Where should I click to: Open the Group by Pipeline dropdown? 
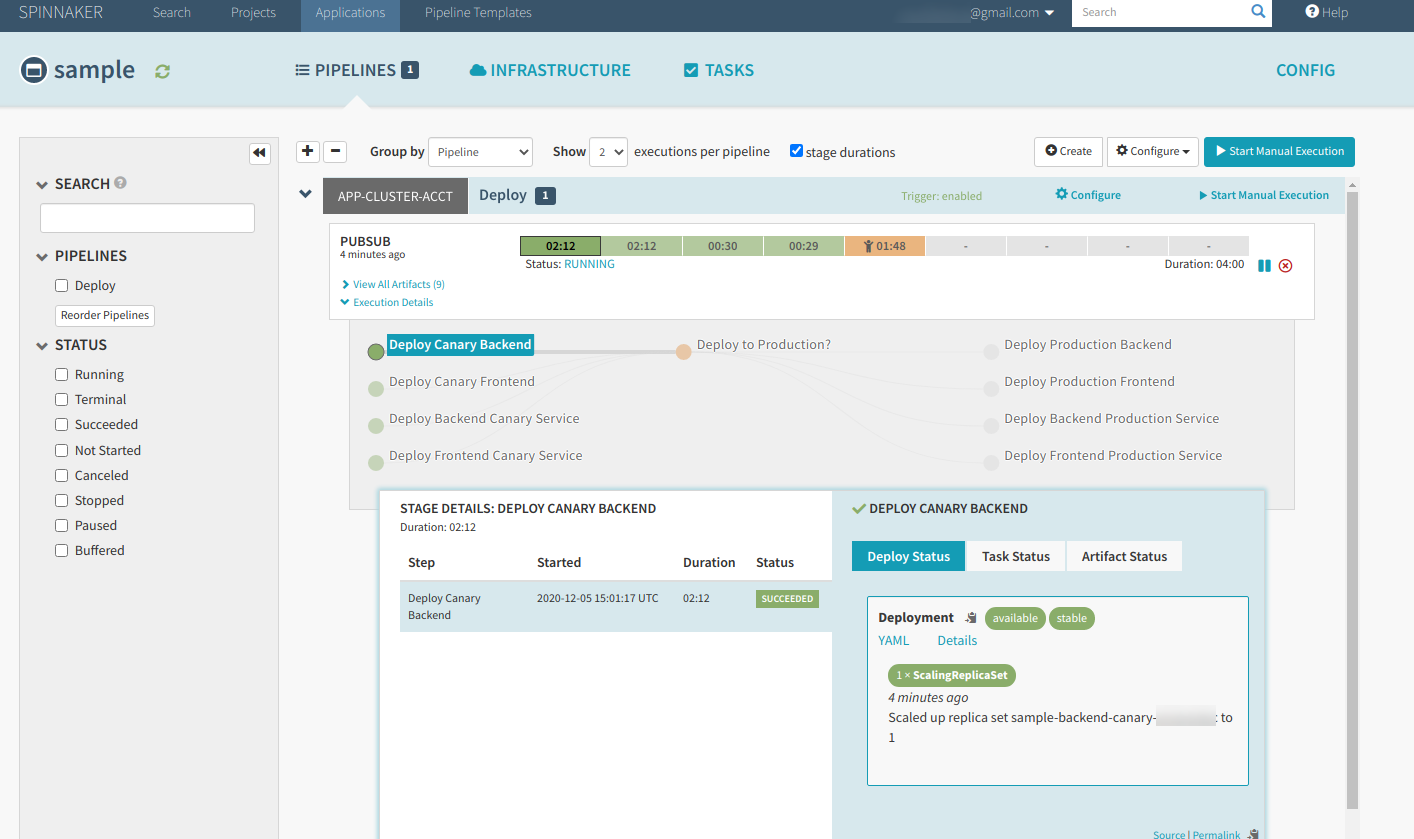pos(480,151)
